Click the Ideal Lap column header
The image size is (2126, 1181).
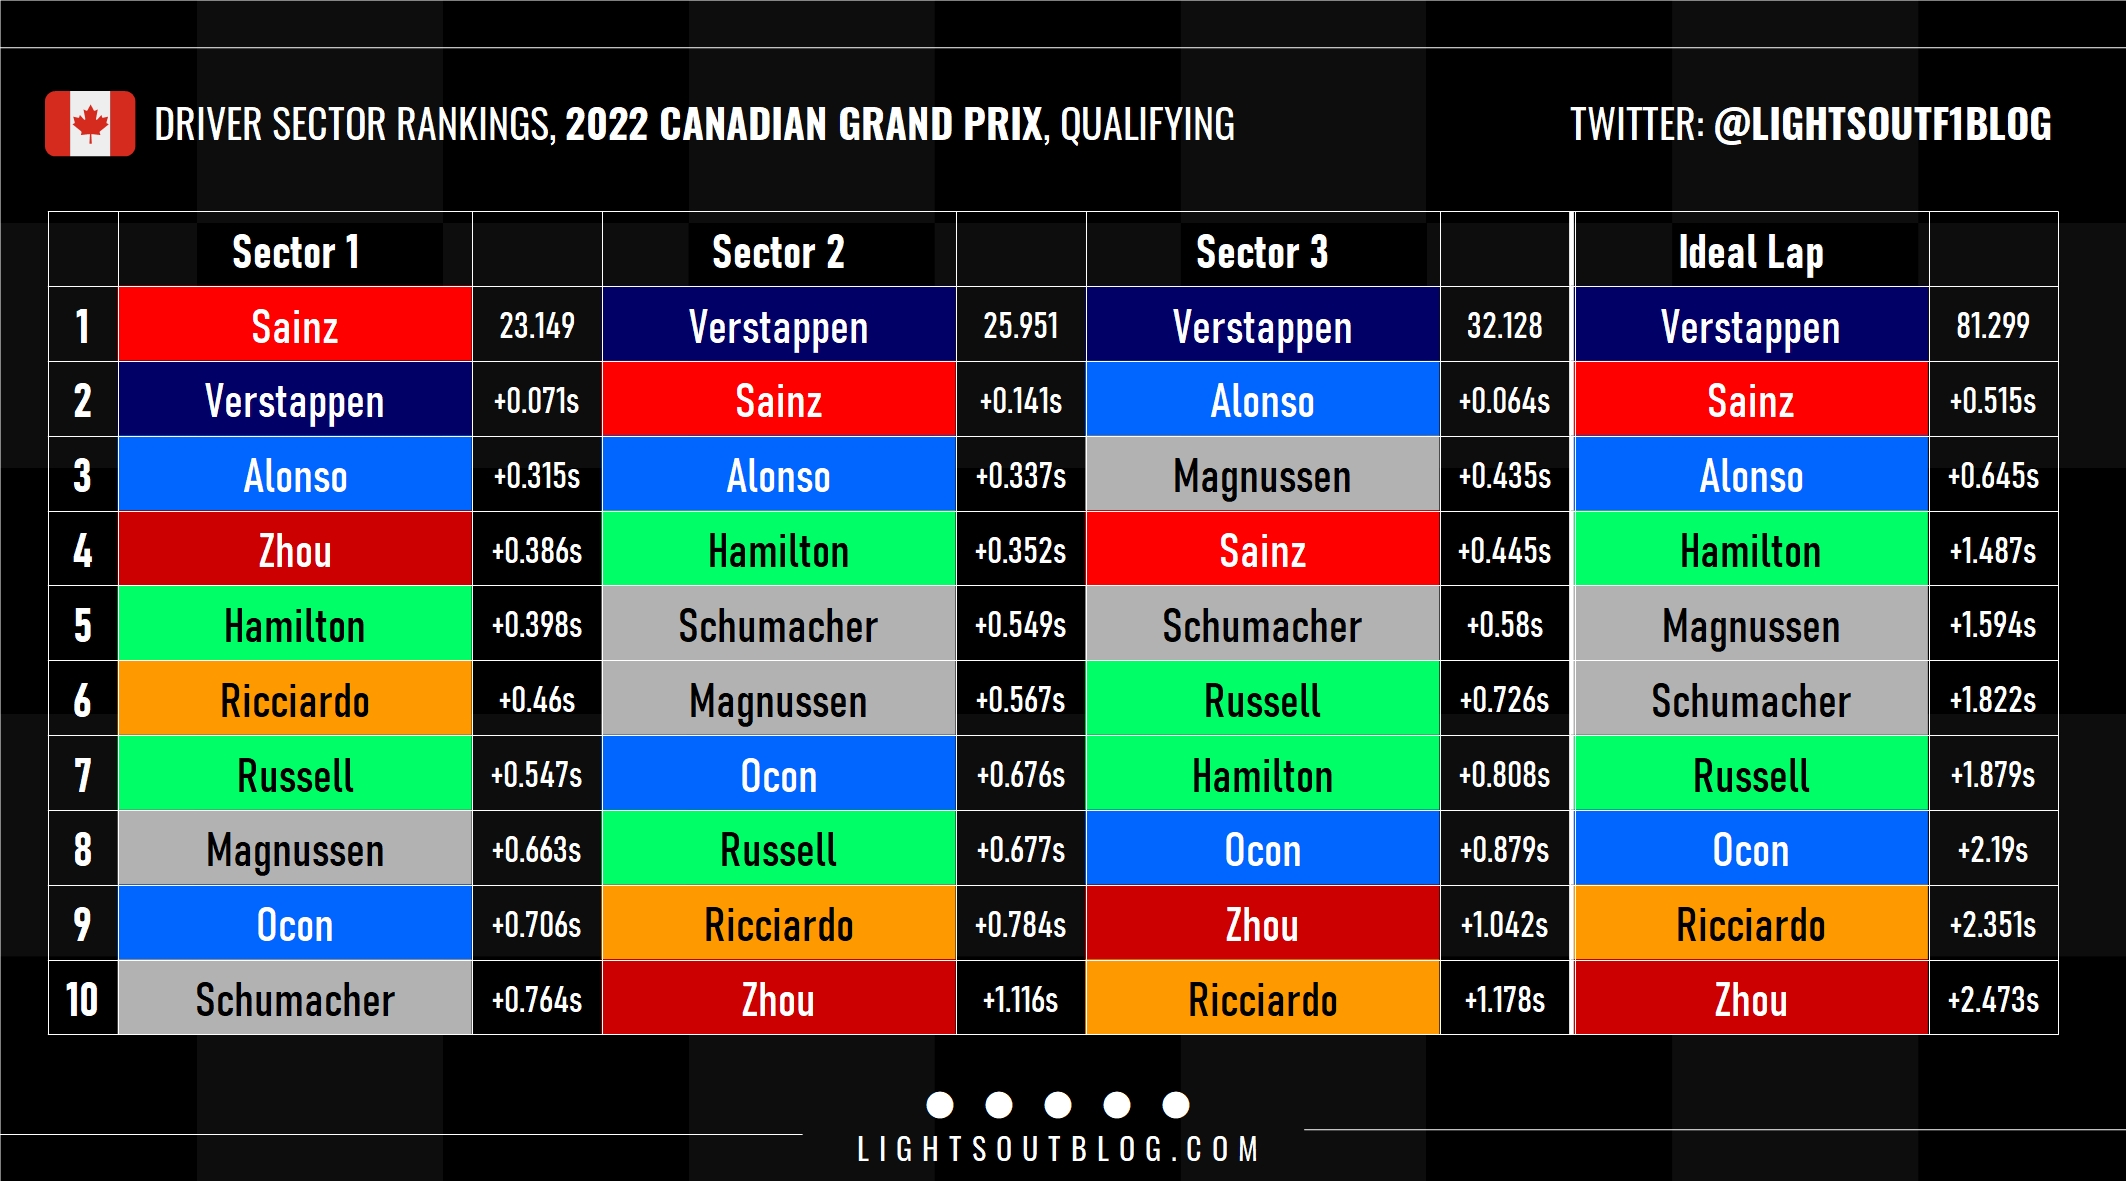click(1751, 250)
